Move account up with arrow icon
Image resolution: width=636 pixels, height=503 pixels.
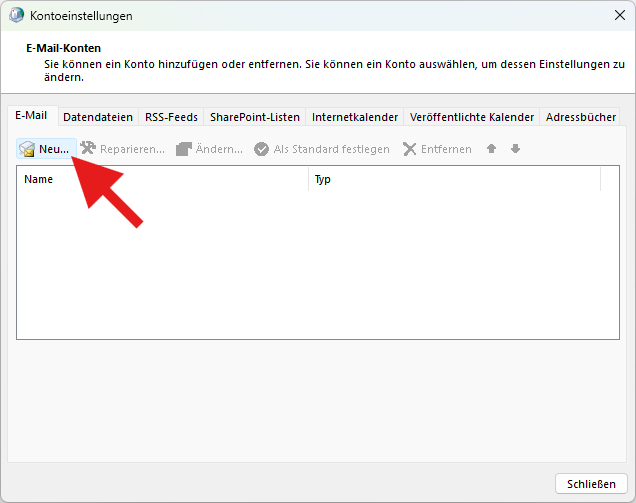click(491, 149)
